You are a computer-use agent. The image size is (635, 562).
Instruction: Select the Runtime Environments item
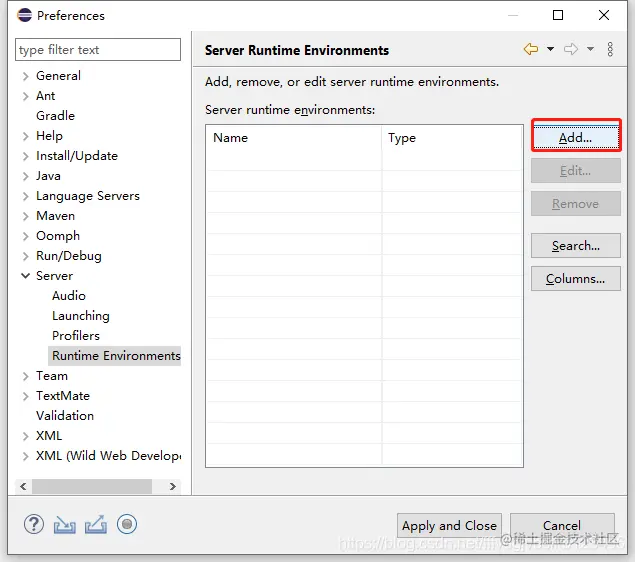pyautogui.click(x=115, y=356)
